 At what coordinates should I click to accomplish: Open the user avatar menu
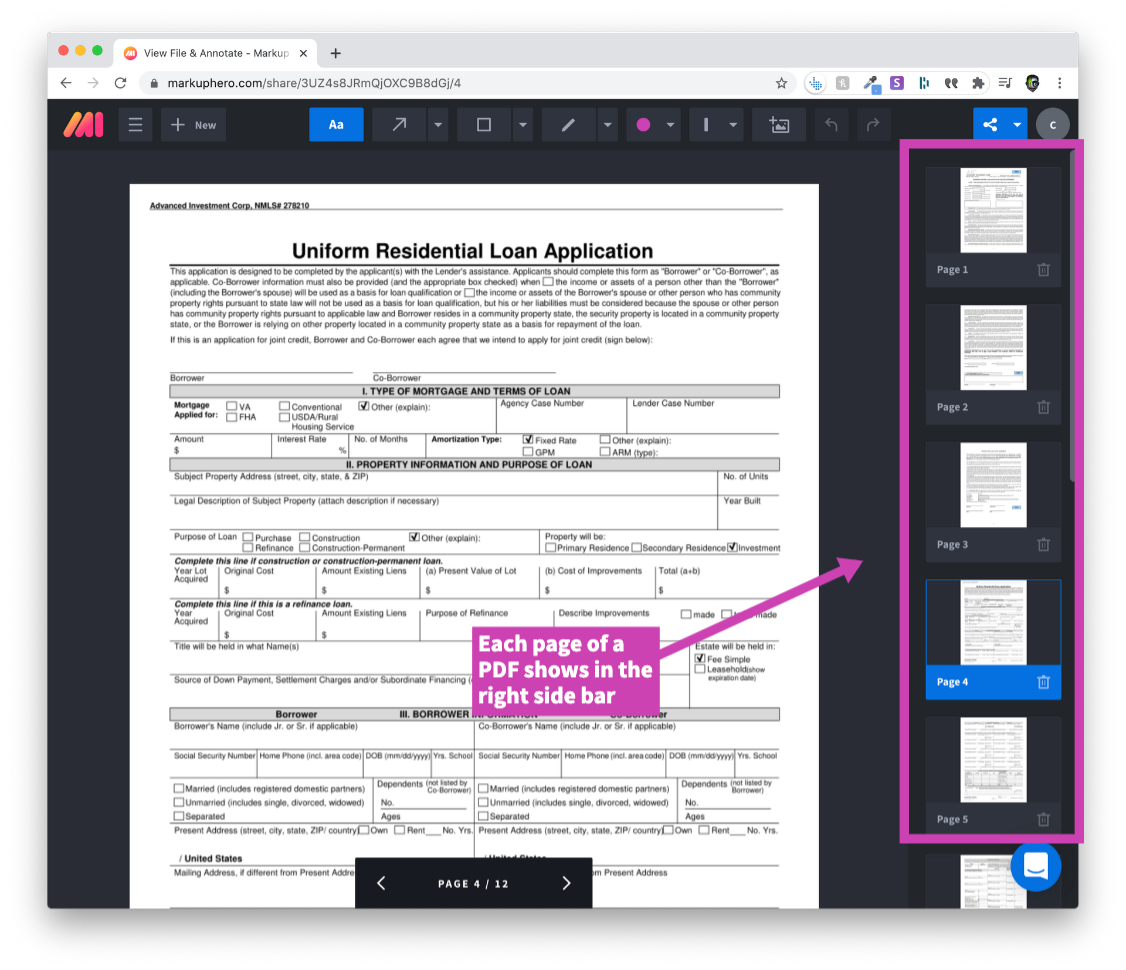pos(1053,125)
